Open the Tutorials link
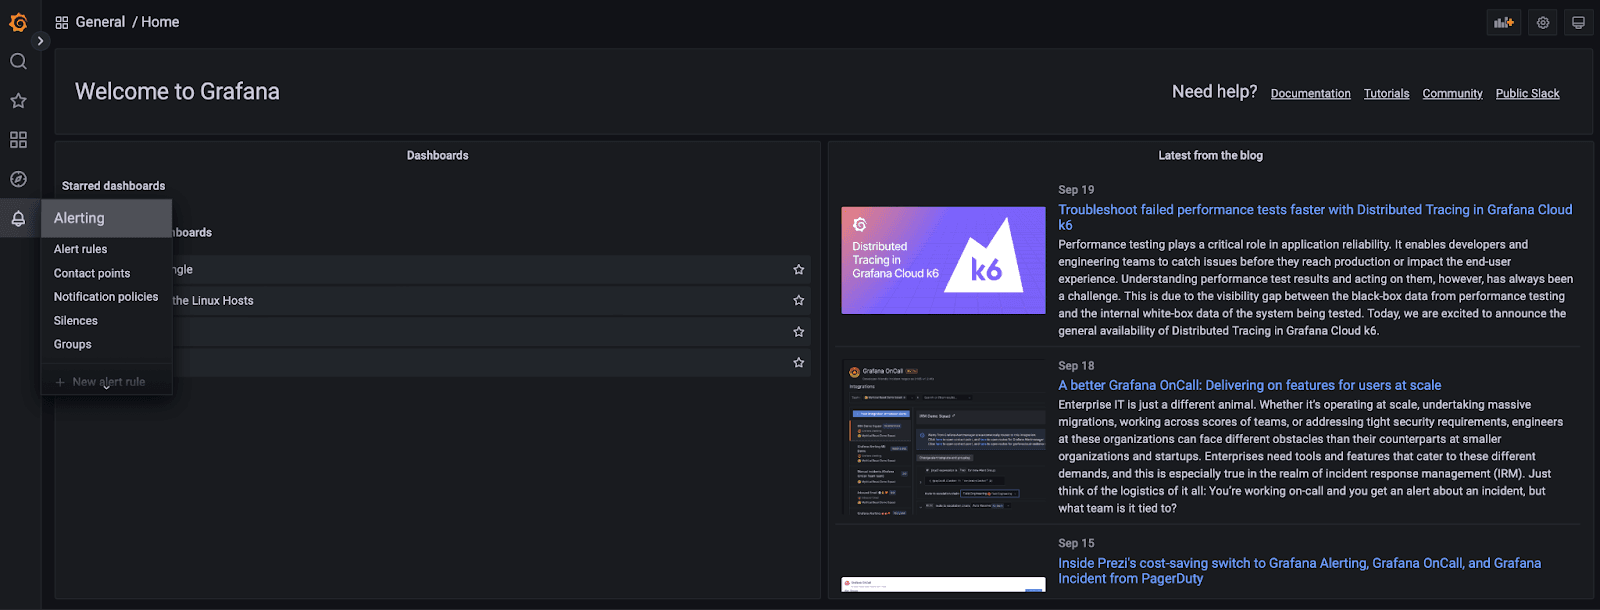 1386,93
